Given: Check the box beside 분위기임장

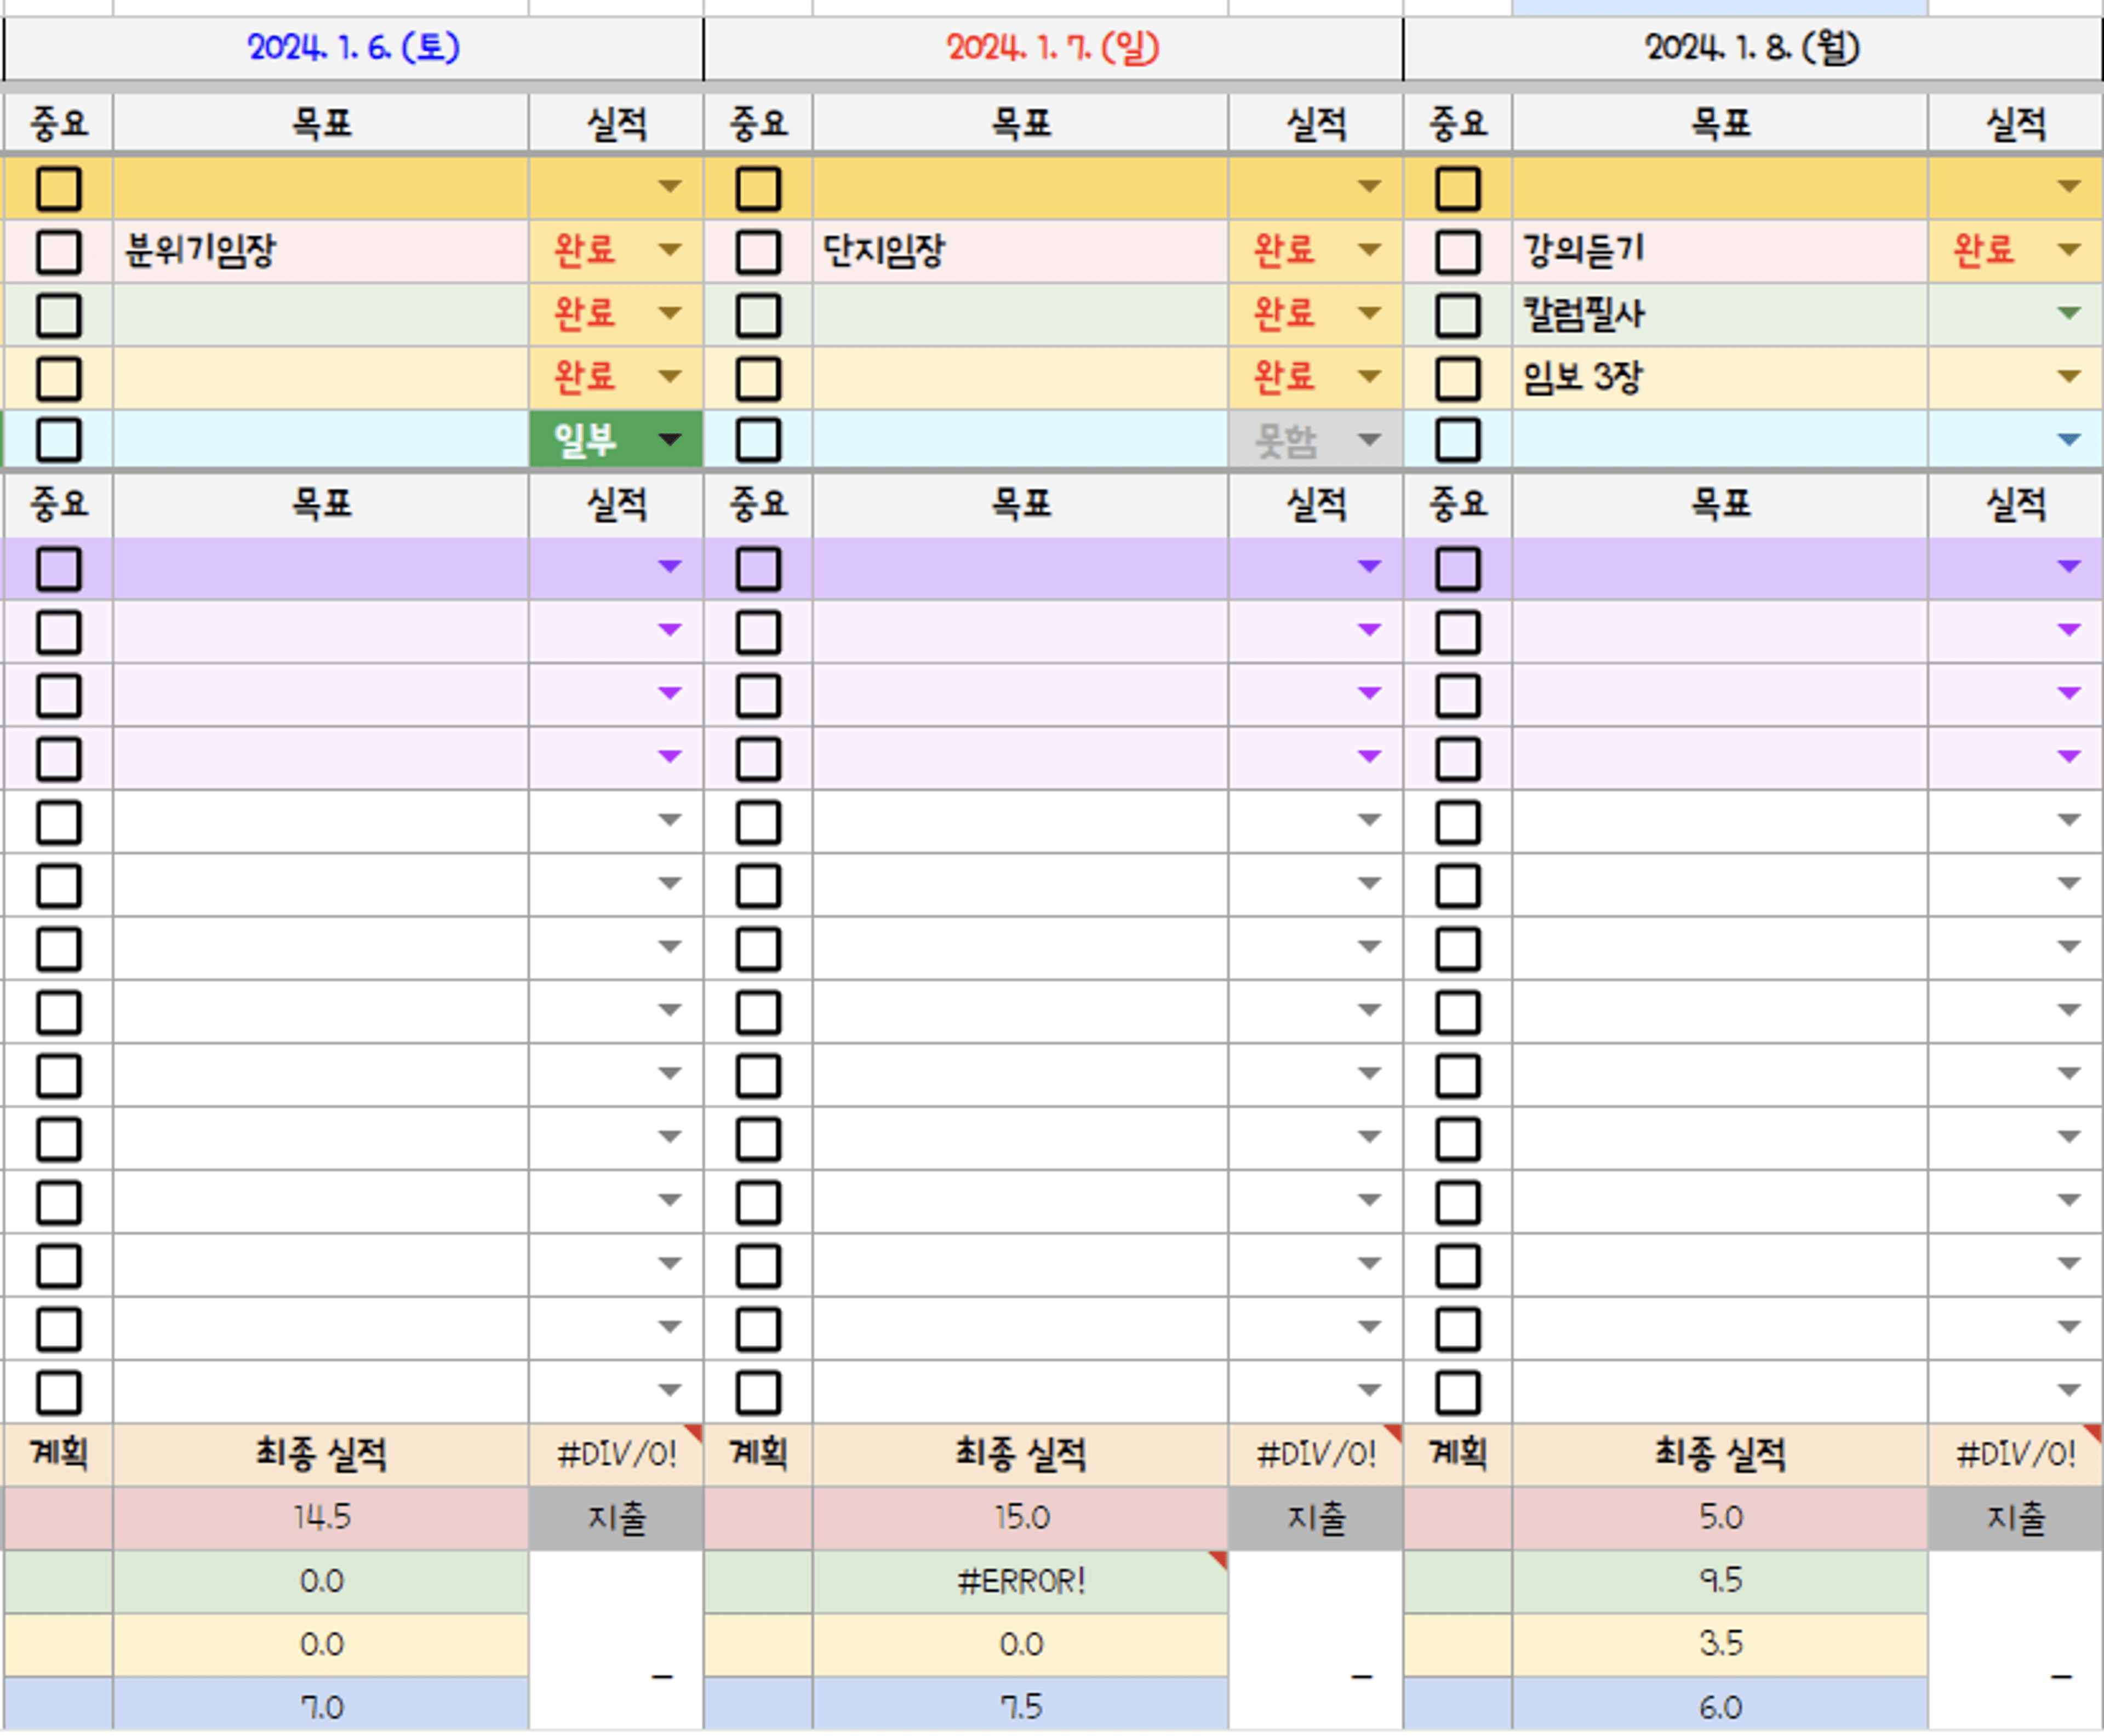Looking at the screenshot, I should pos(58,252).
